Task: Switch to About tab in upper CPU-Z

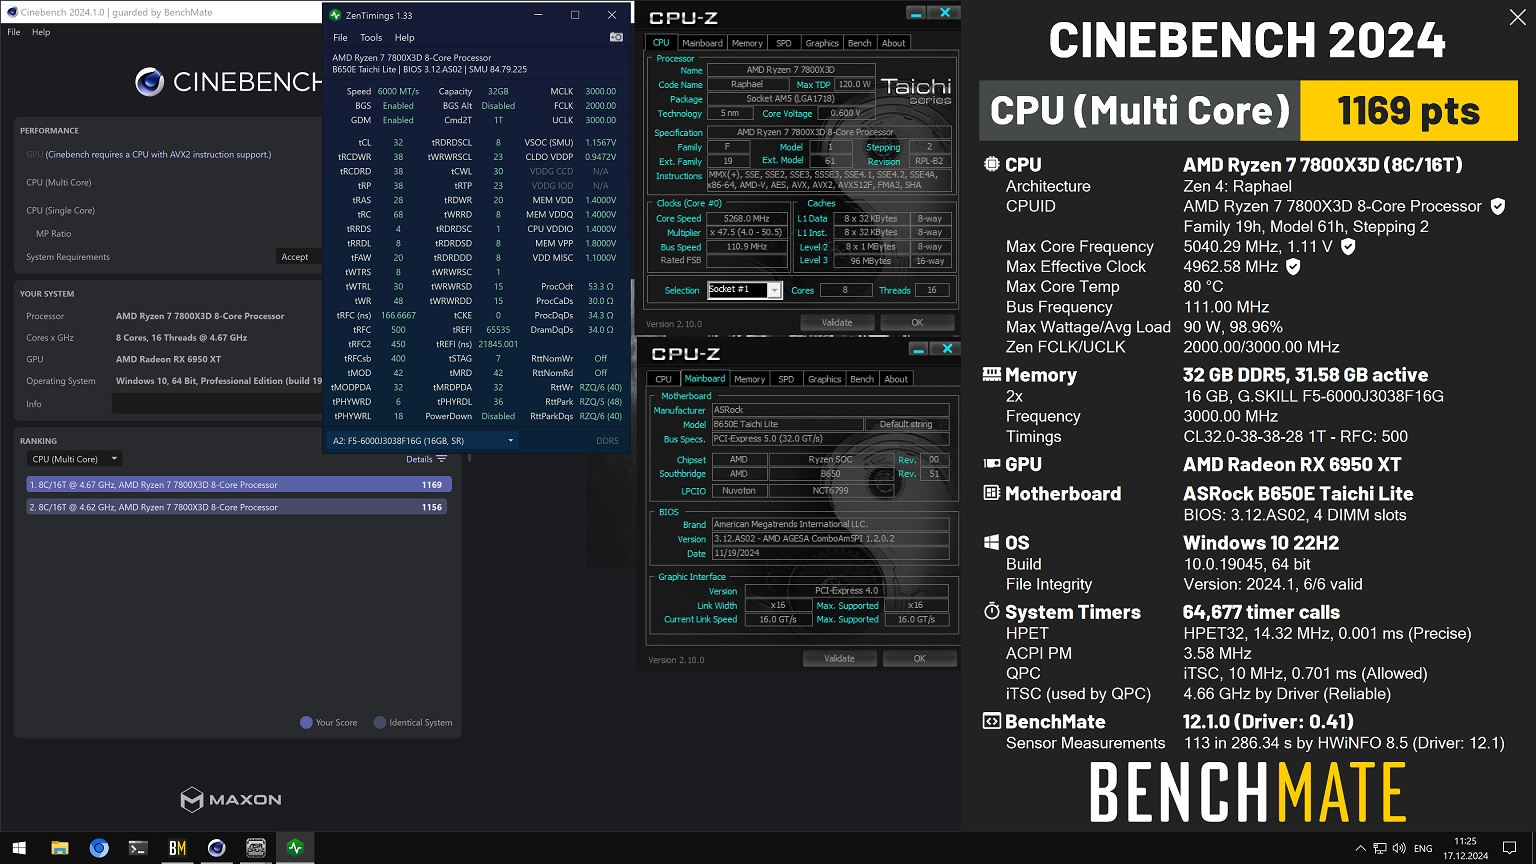Action: [893, 43]
